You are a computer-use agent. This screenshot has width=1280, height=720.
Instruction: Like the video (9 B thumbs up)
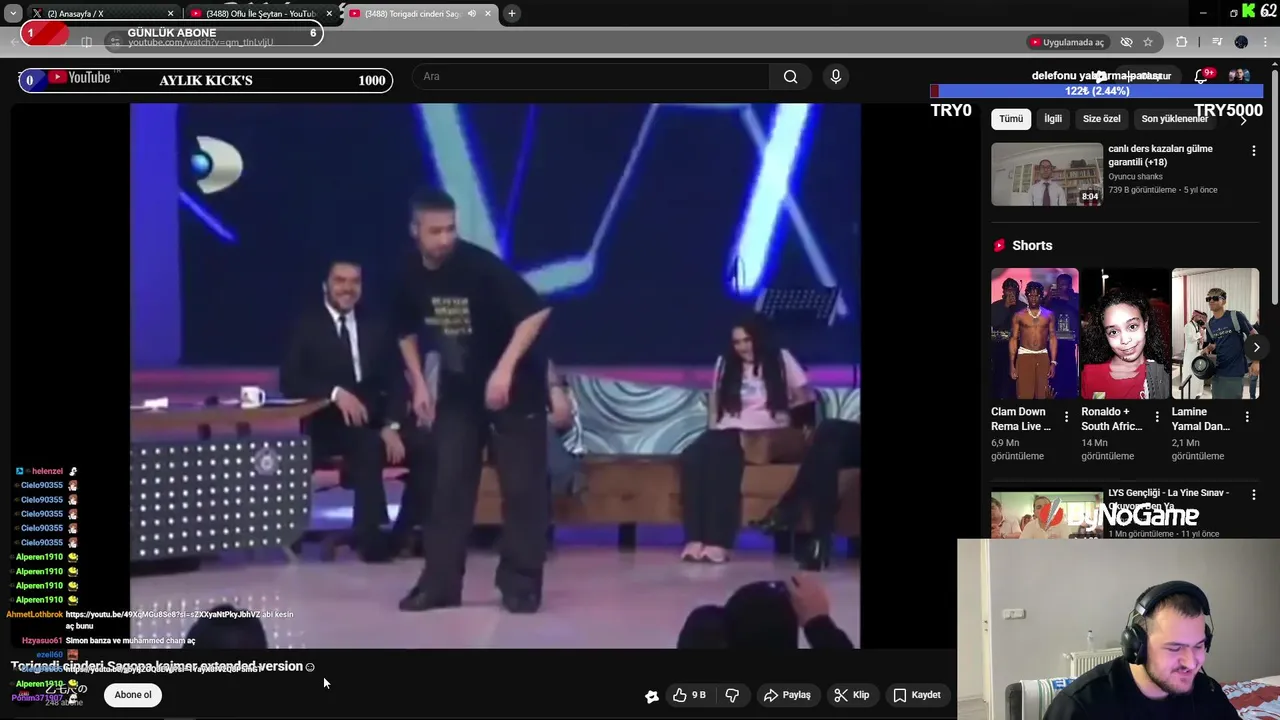pyautogui.click(x=689, y=695)
